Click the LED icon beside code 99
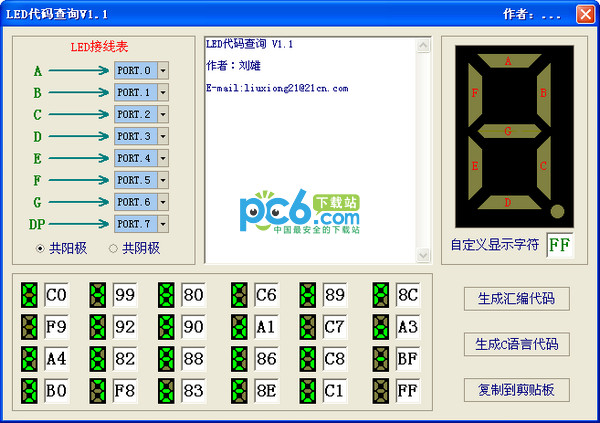The image size is (600, 423). click(98, 295)
